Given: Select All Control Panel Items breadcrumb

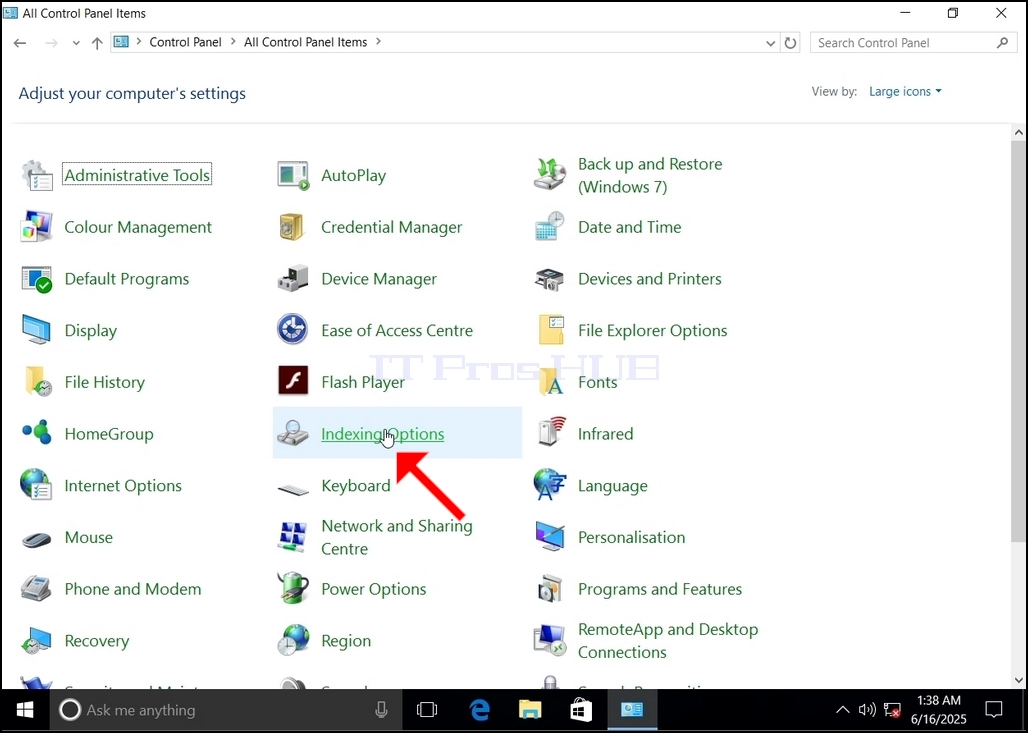Looking at the screenshot, I should [306, 42].
